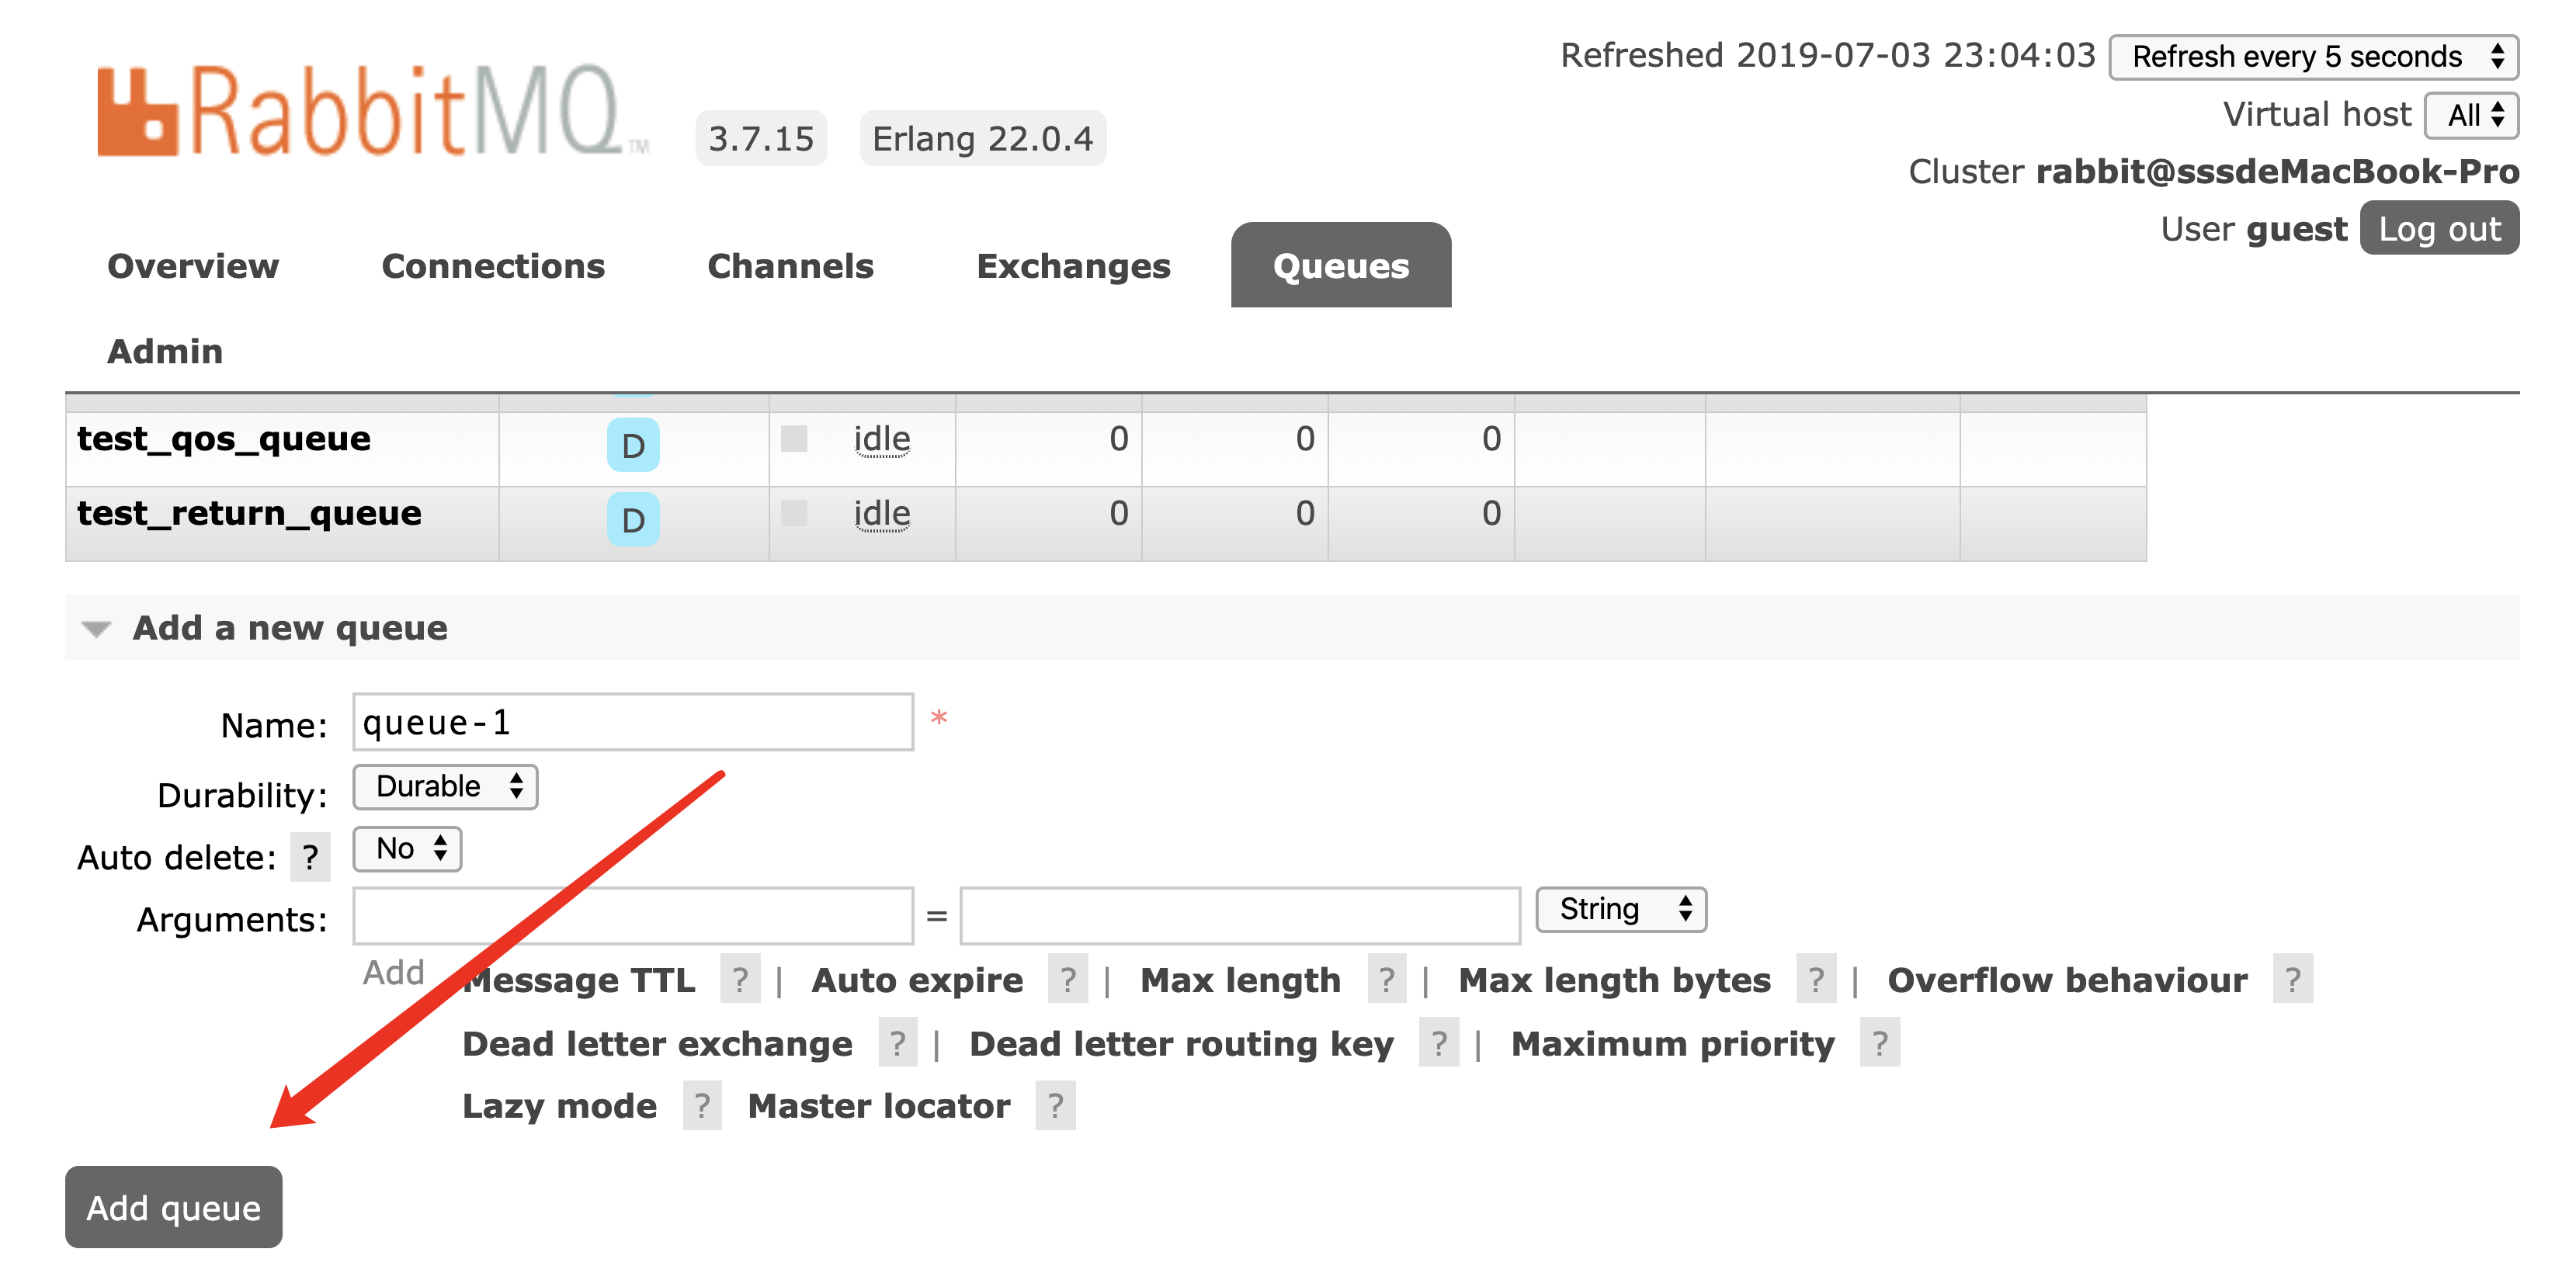
Task: Click Lazy mode question mark icon
Action: click(x=702, y=1106)
